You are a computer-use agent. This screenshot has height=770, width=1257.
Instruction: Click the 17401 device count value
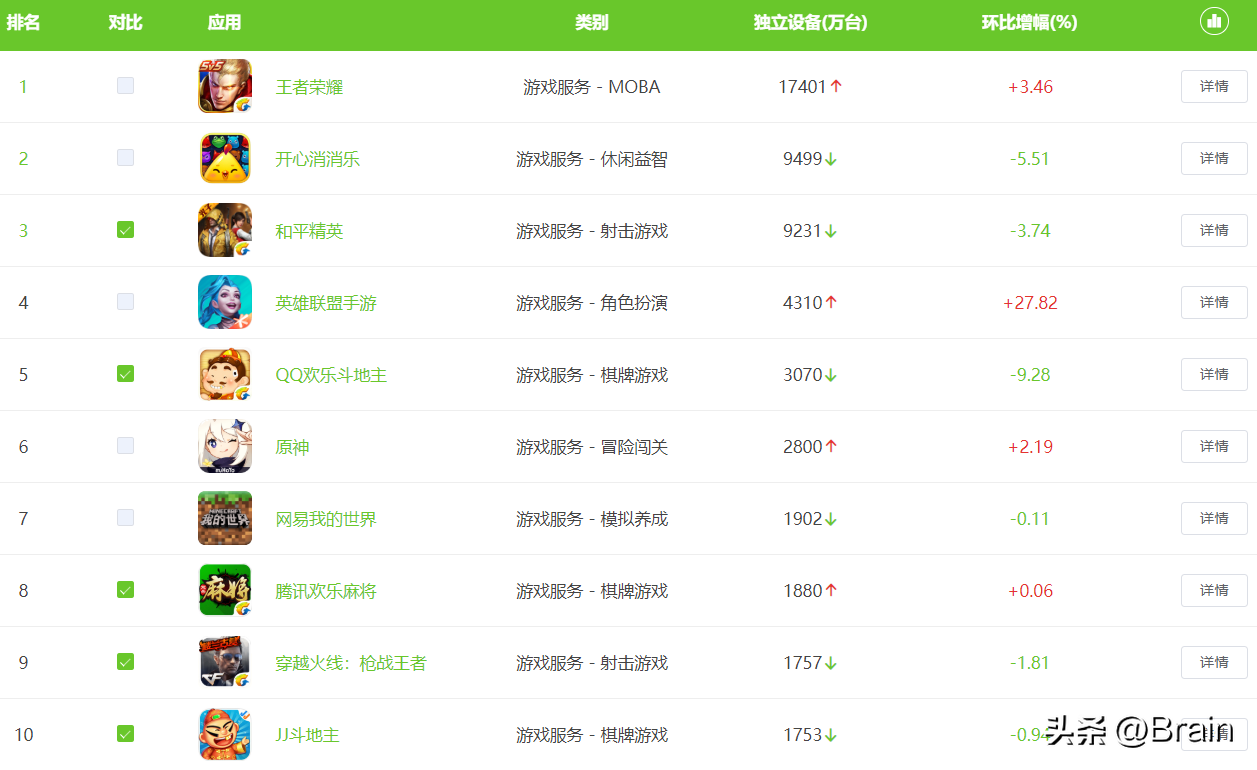tap(802, 87)
